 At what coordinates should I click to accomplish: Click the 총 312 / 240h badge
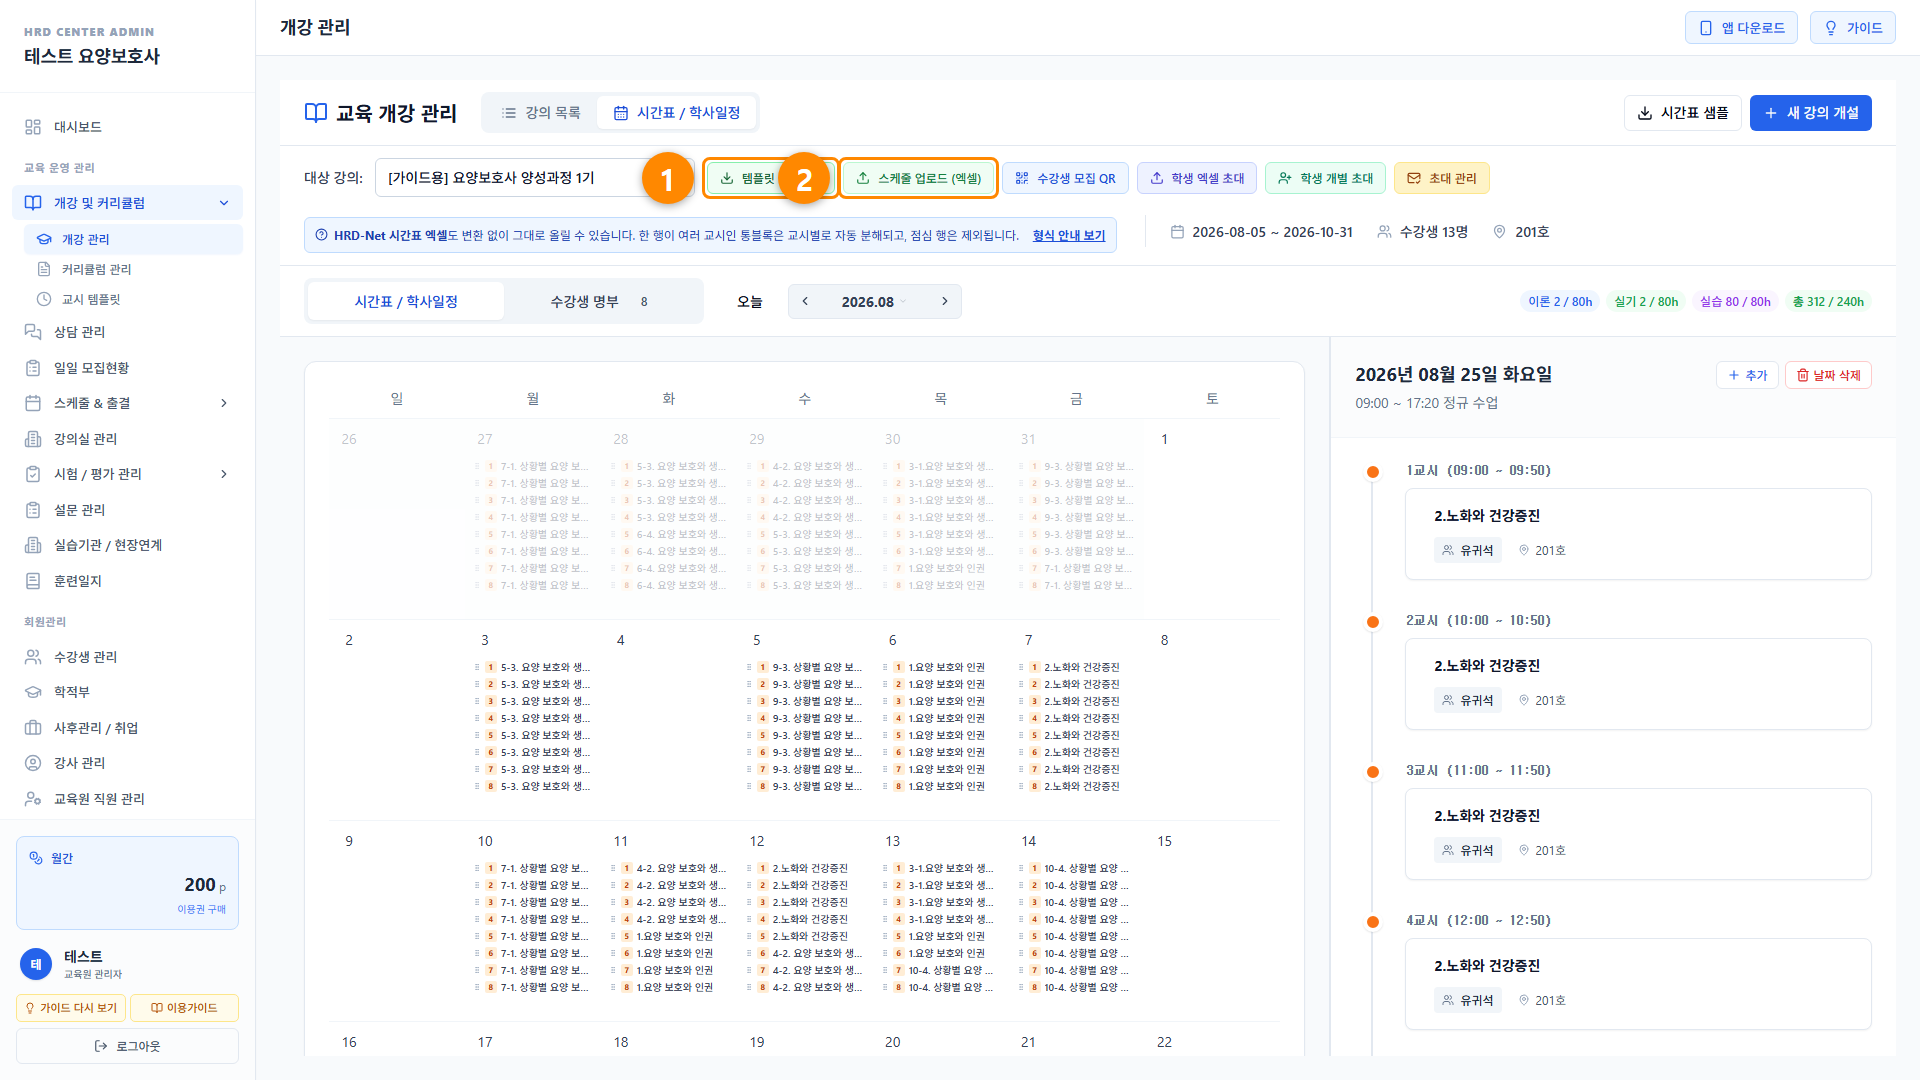(x=1828, y=301)
